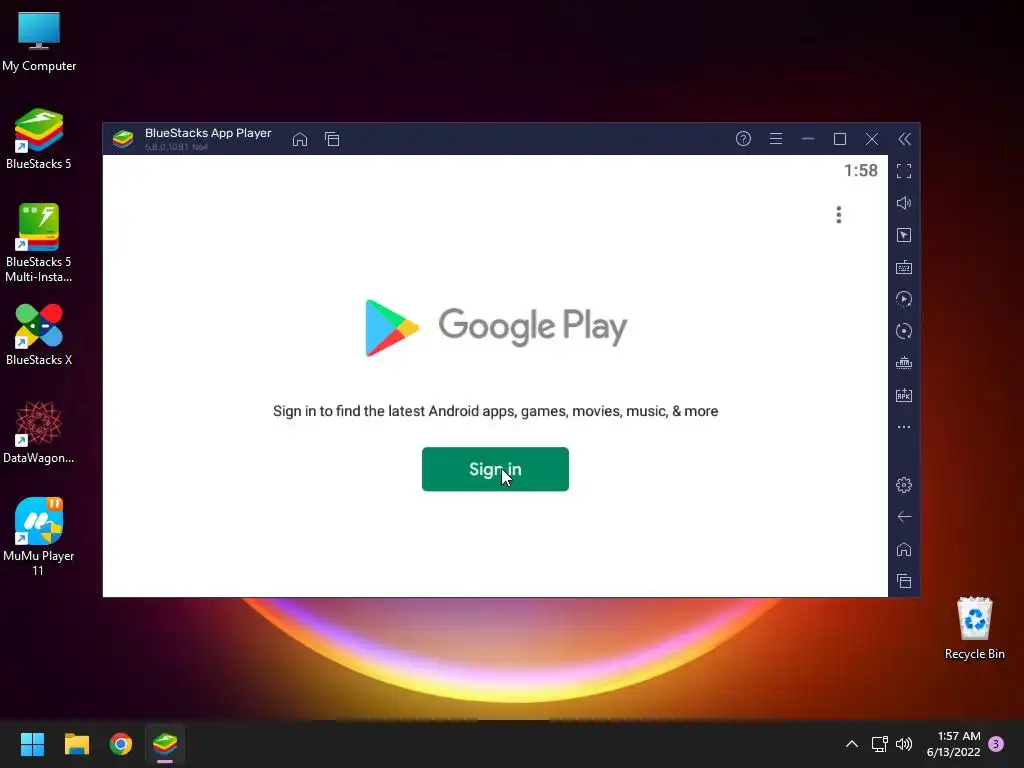Select the My Computer desktop icon
The width and height of the screenshot is (1024, 768).
click(x=39, y=41)
